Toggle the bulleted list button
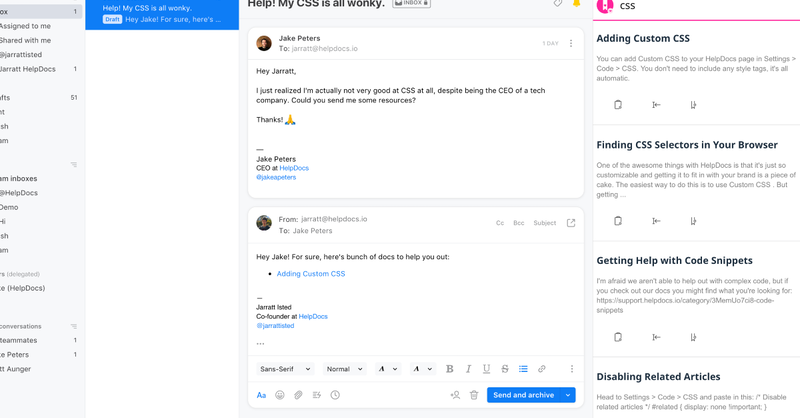Screen dimensions: 800x418 pyautogui.click(x=523, y=368)
